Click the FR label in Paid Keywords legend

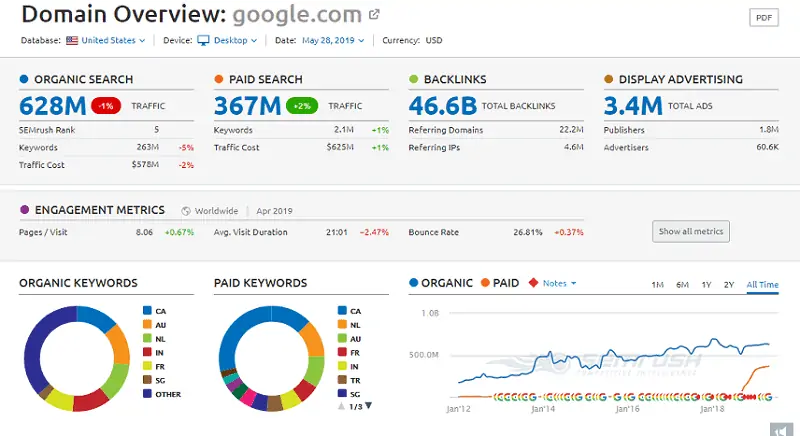(x=355, y=353)
